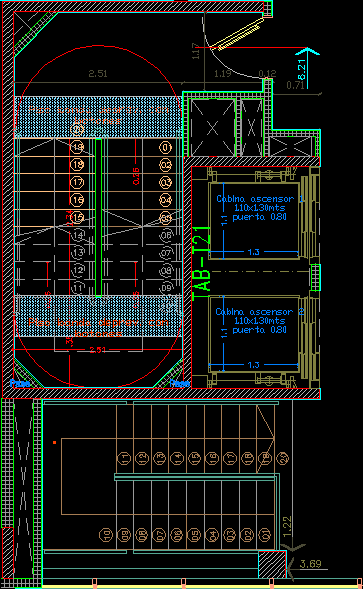The image size is (363, 589).
Task: Click the 'Cabina ascensor 1' text
Action: [260, 199]
